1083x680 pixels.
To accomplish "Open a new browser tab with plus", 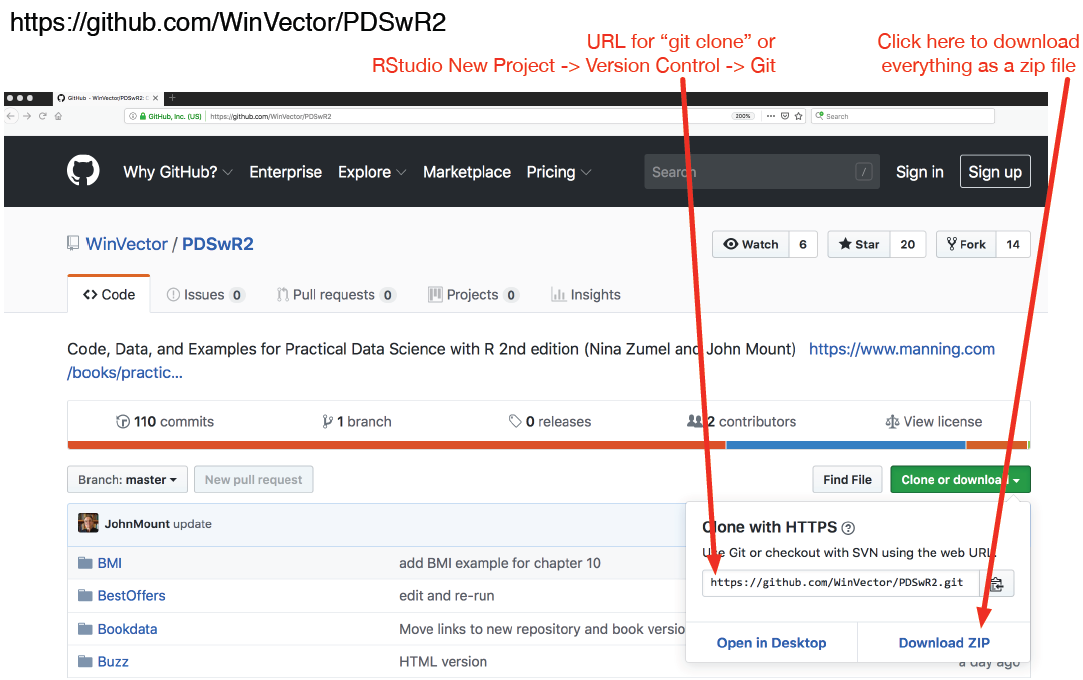I will [172, 98].
